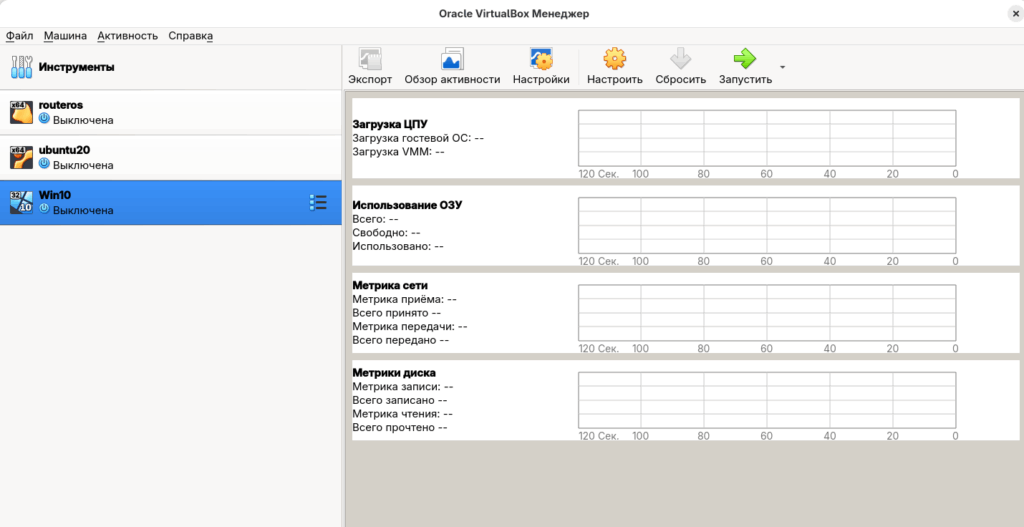Click the Метрика чтения label
The width and height of the screenshot is (1024, 527).
pyautogui.click(x=402, y=414)
